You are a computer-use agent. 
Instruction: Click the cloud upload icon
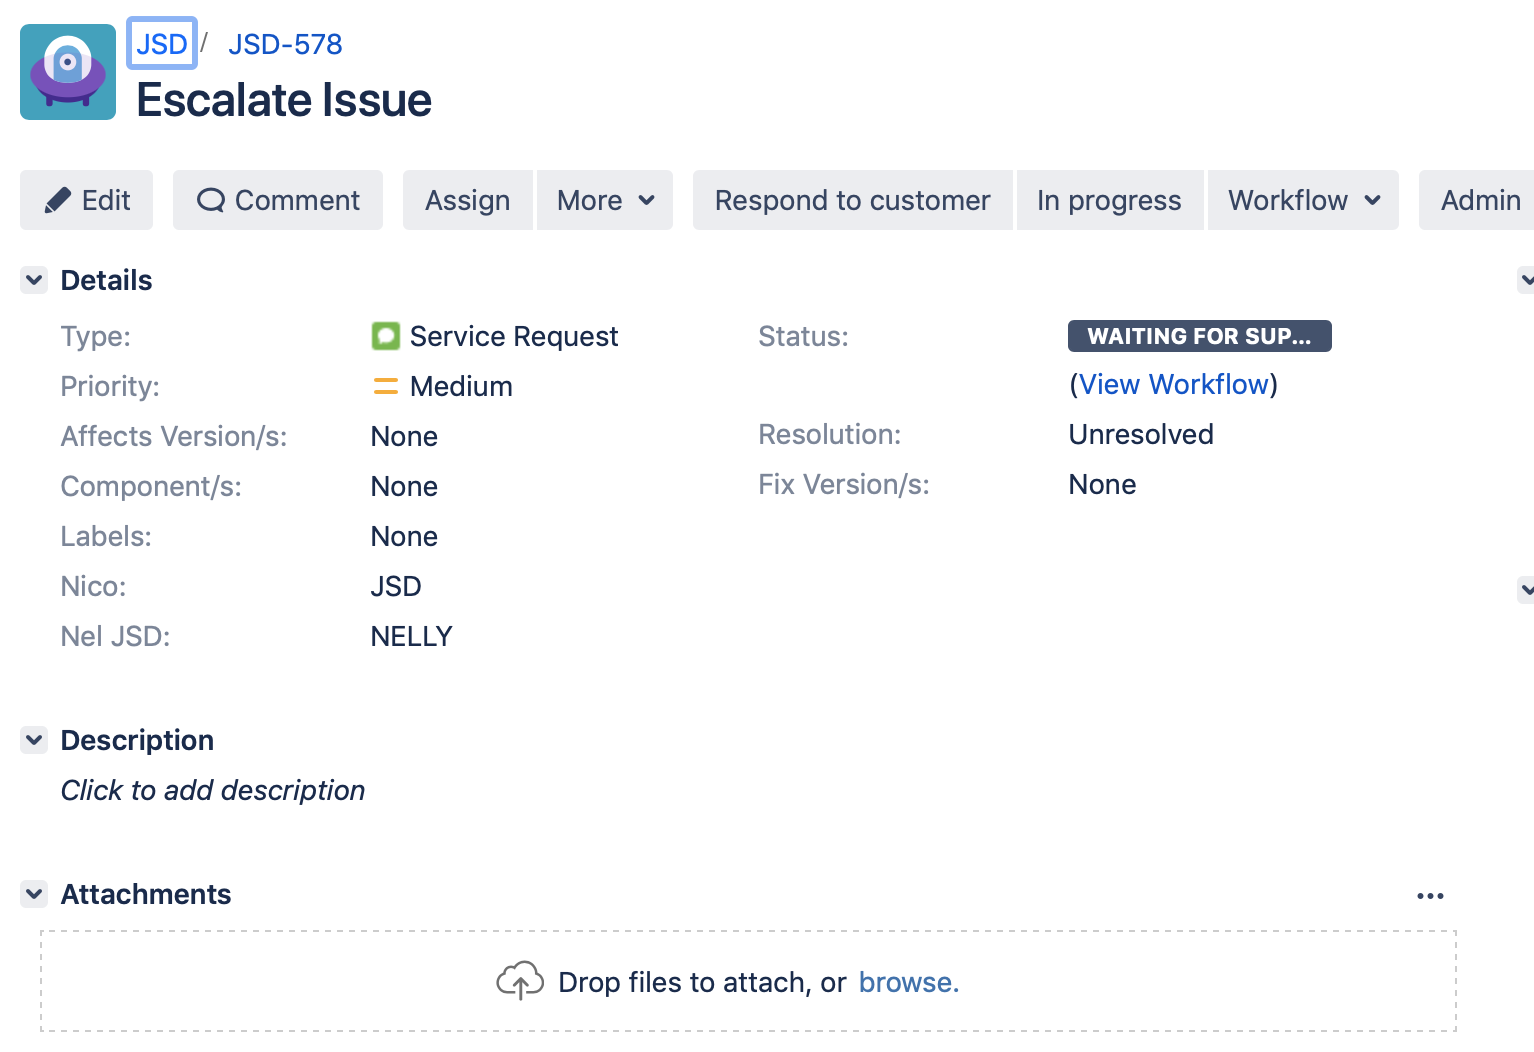(520, 981)
